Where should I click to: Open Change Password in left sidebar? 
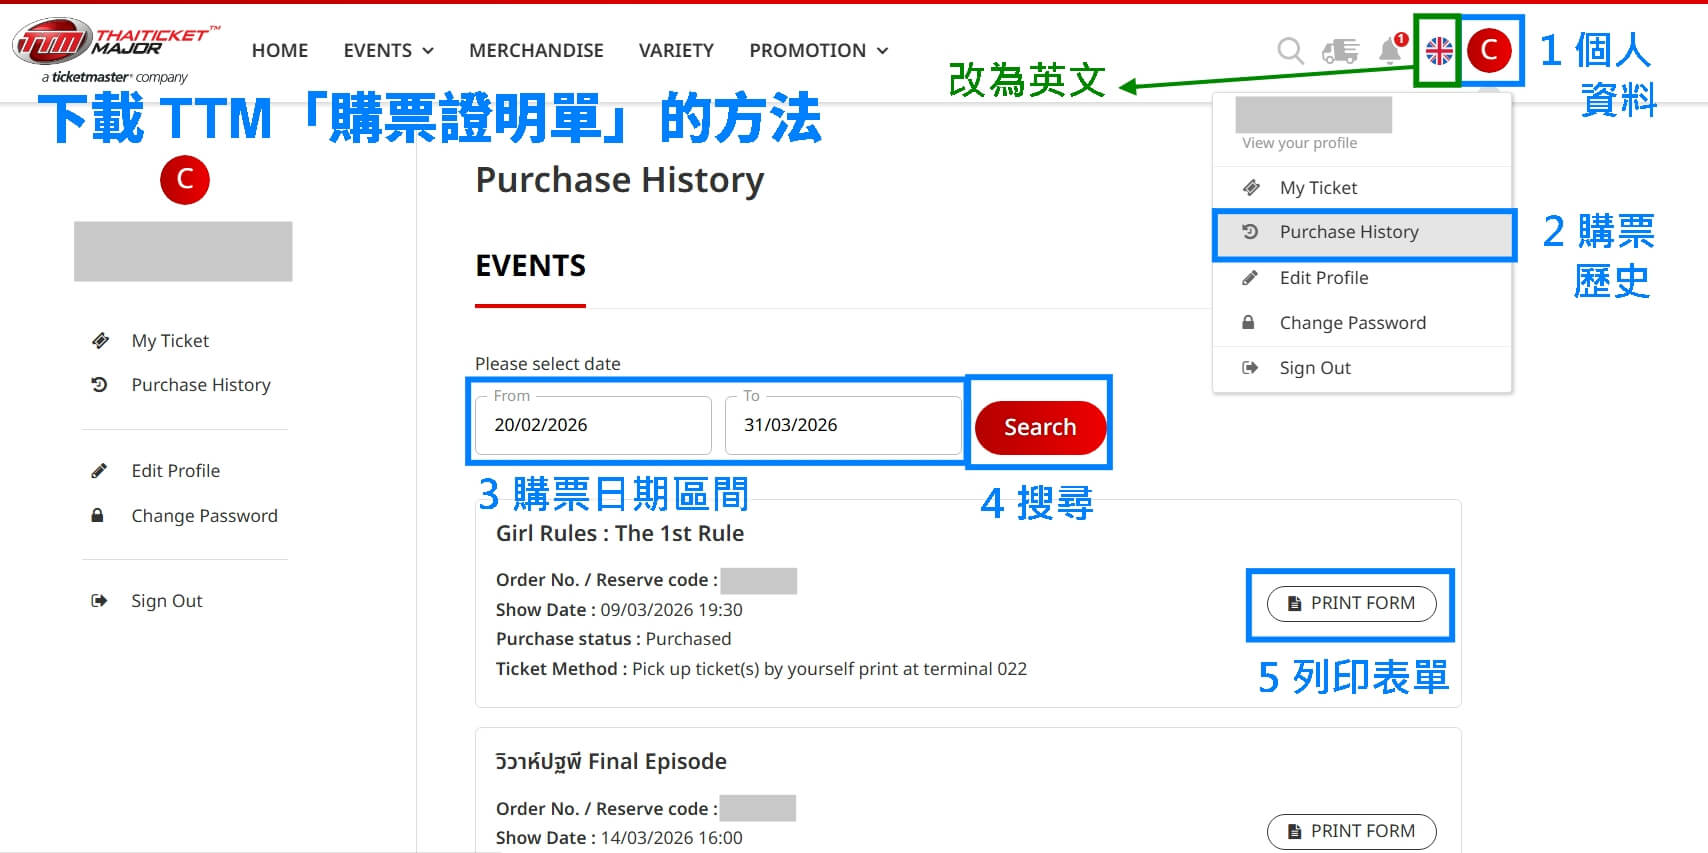[204, 516]
